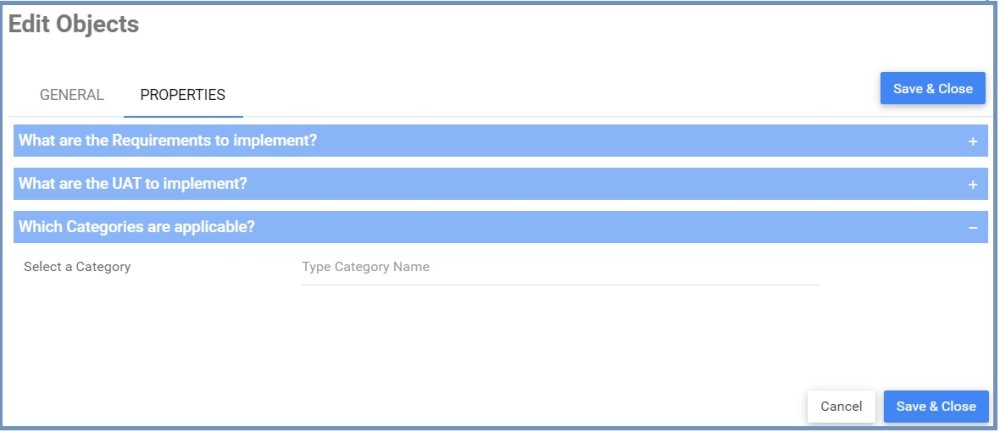Click the minus icon on Categories section
The width and height of the screenshot is (1000, 432).
click(972, 228)
